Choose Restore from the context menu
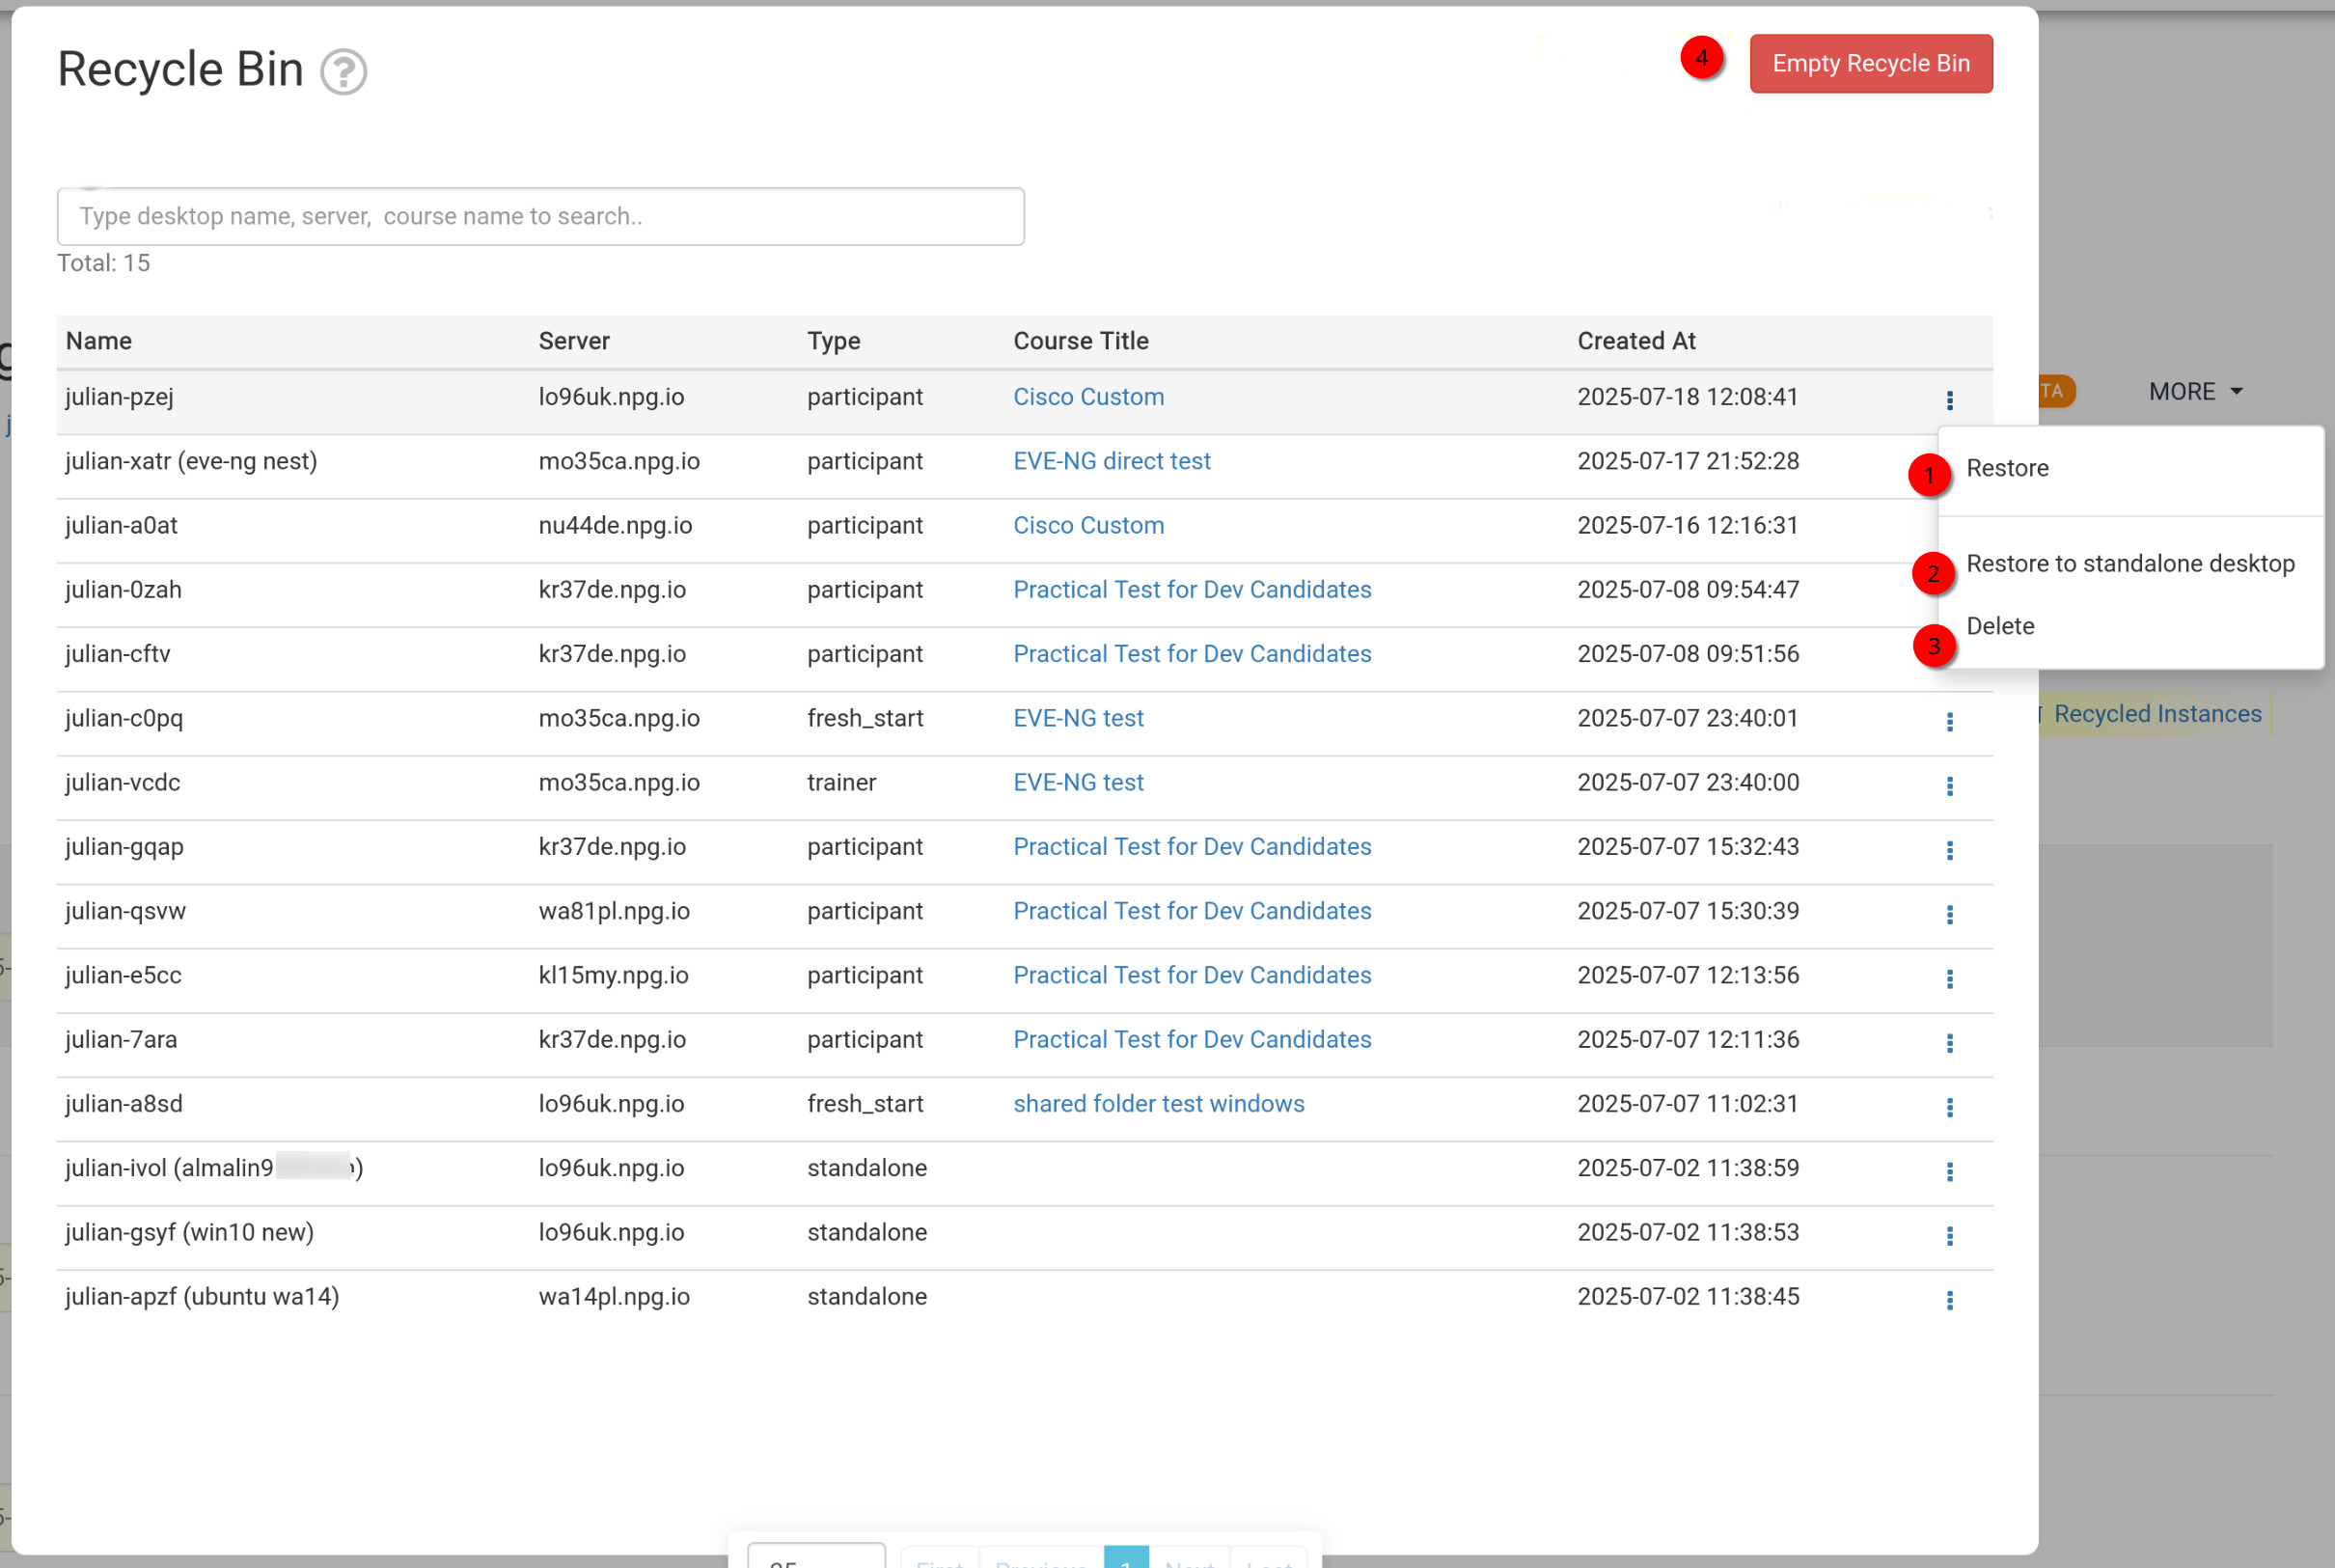Image resolution: width=2335 pixels, height=1568 pixels. click(2007, 468)
